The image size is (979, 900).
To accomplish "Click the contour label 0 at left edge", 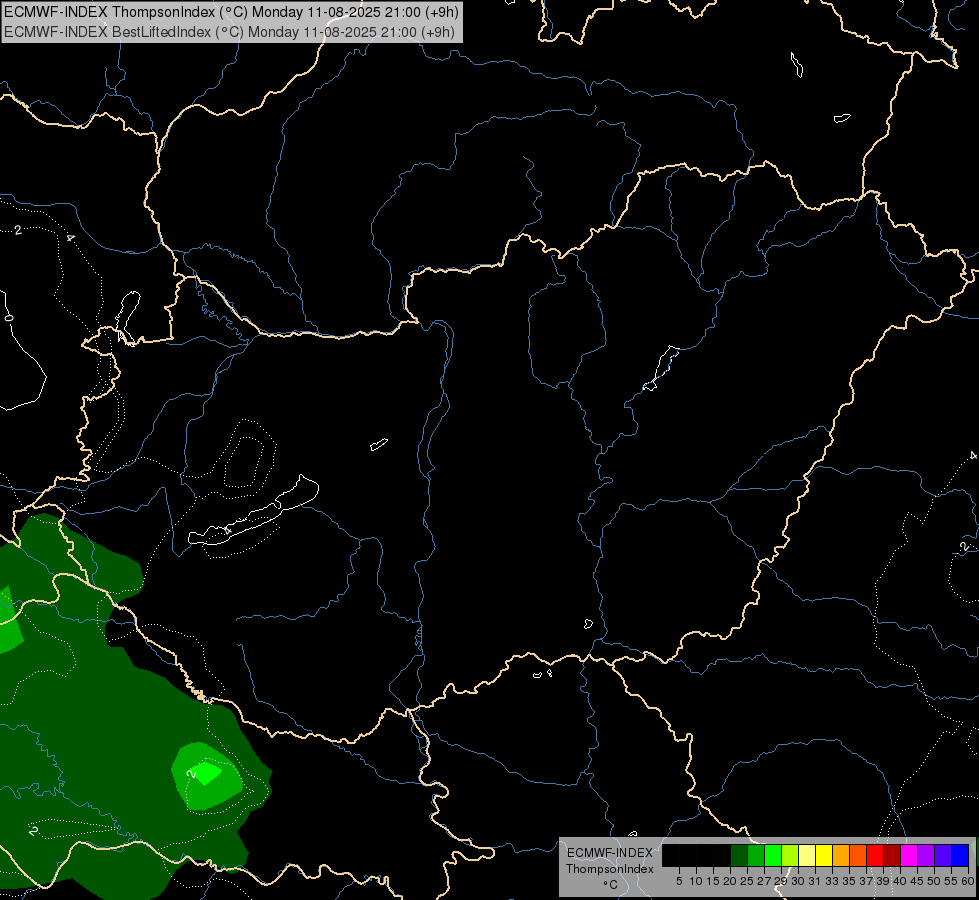I will pos(8,318).
